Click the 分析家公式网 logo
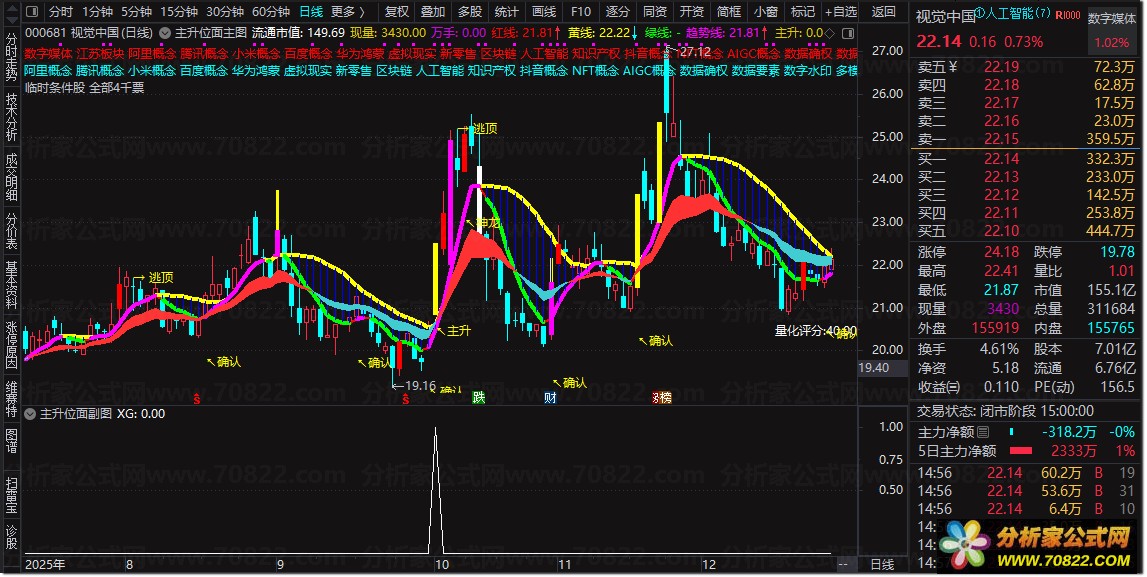 [1035, 546]
